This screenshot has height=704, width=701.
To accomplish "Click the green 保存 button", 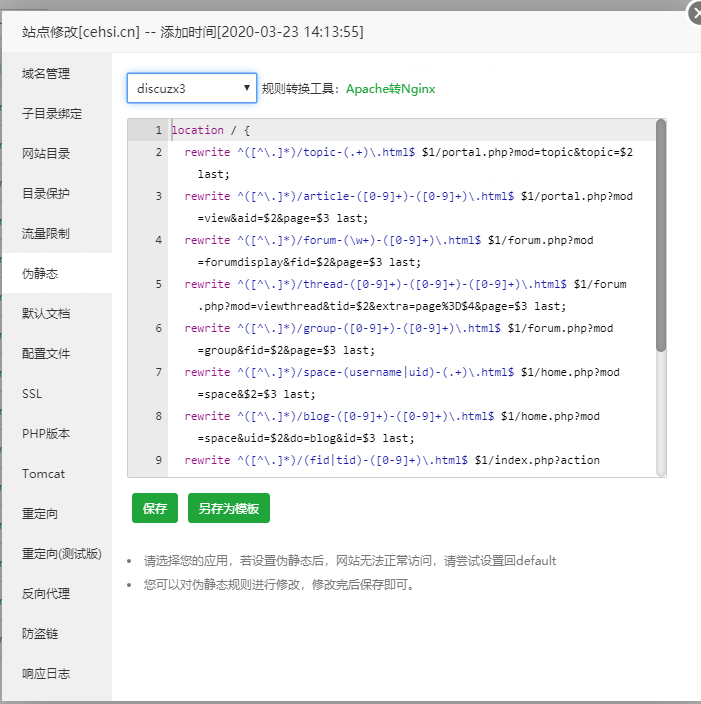I will pyautogui.click(x=154, y=508).
